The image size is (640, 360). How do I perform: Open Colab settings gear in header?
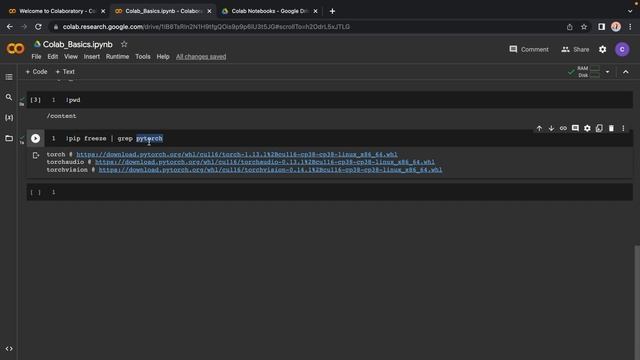click(602, 49)
